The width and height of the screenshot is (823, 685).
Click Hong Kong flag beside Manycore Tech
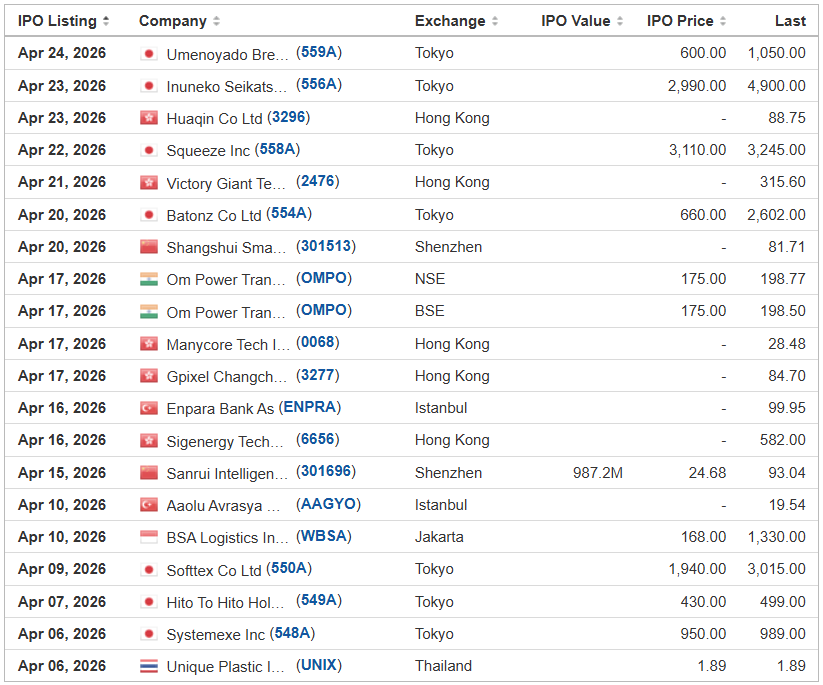pos(149,344)
